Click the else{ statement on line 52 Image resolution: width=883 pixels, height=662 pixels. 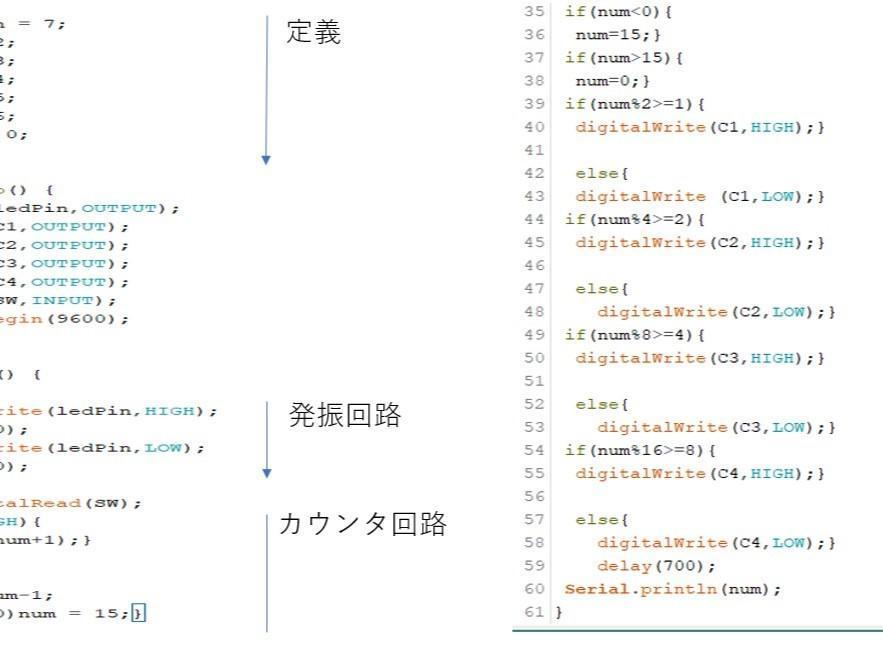[601, 404]
